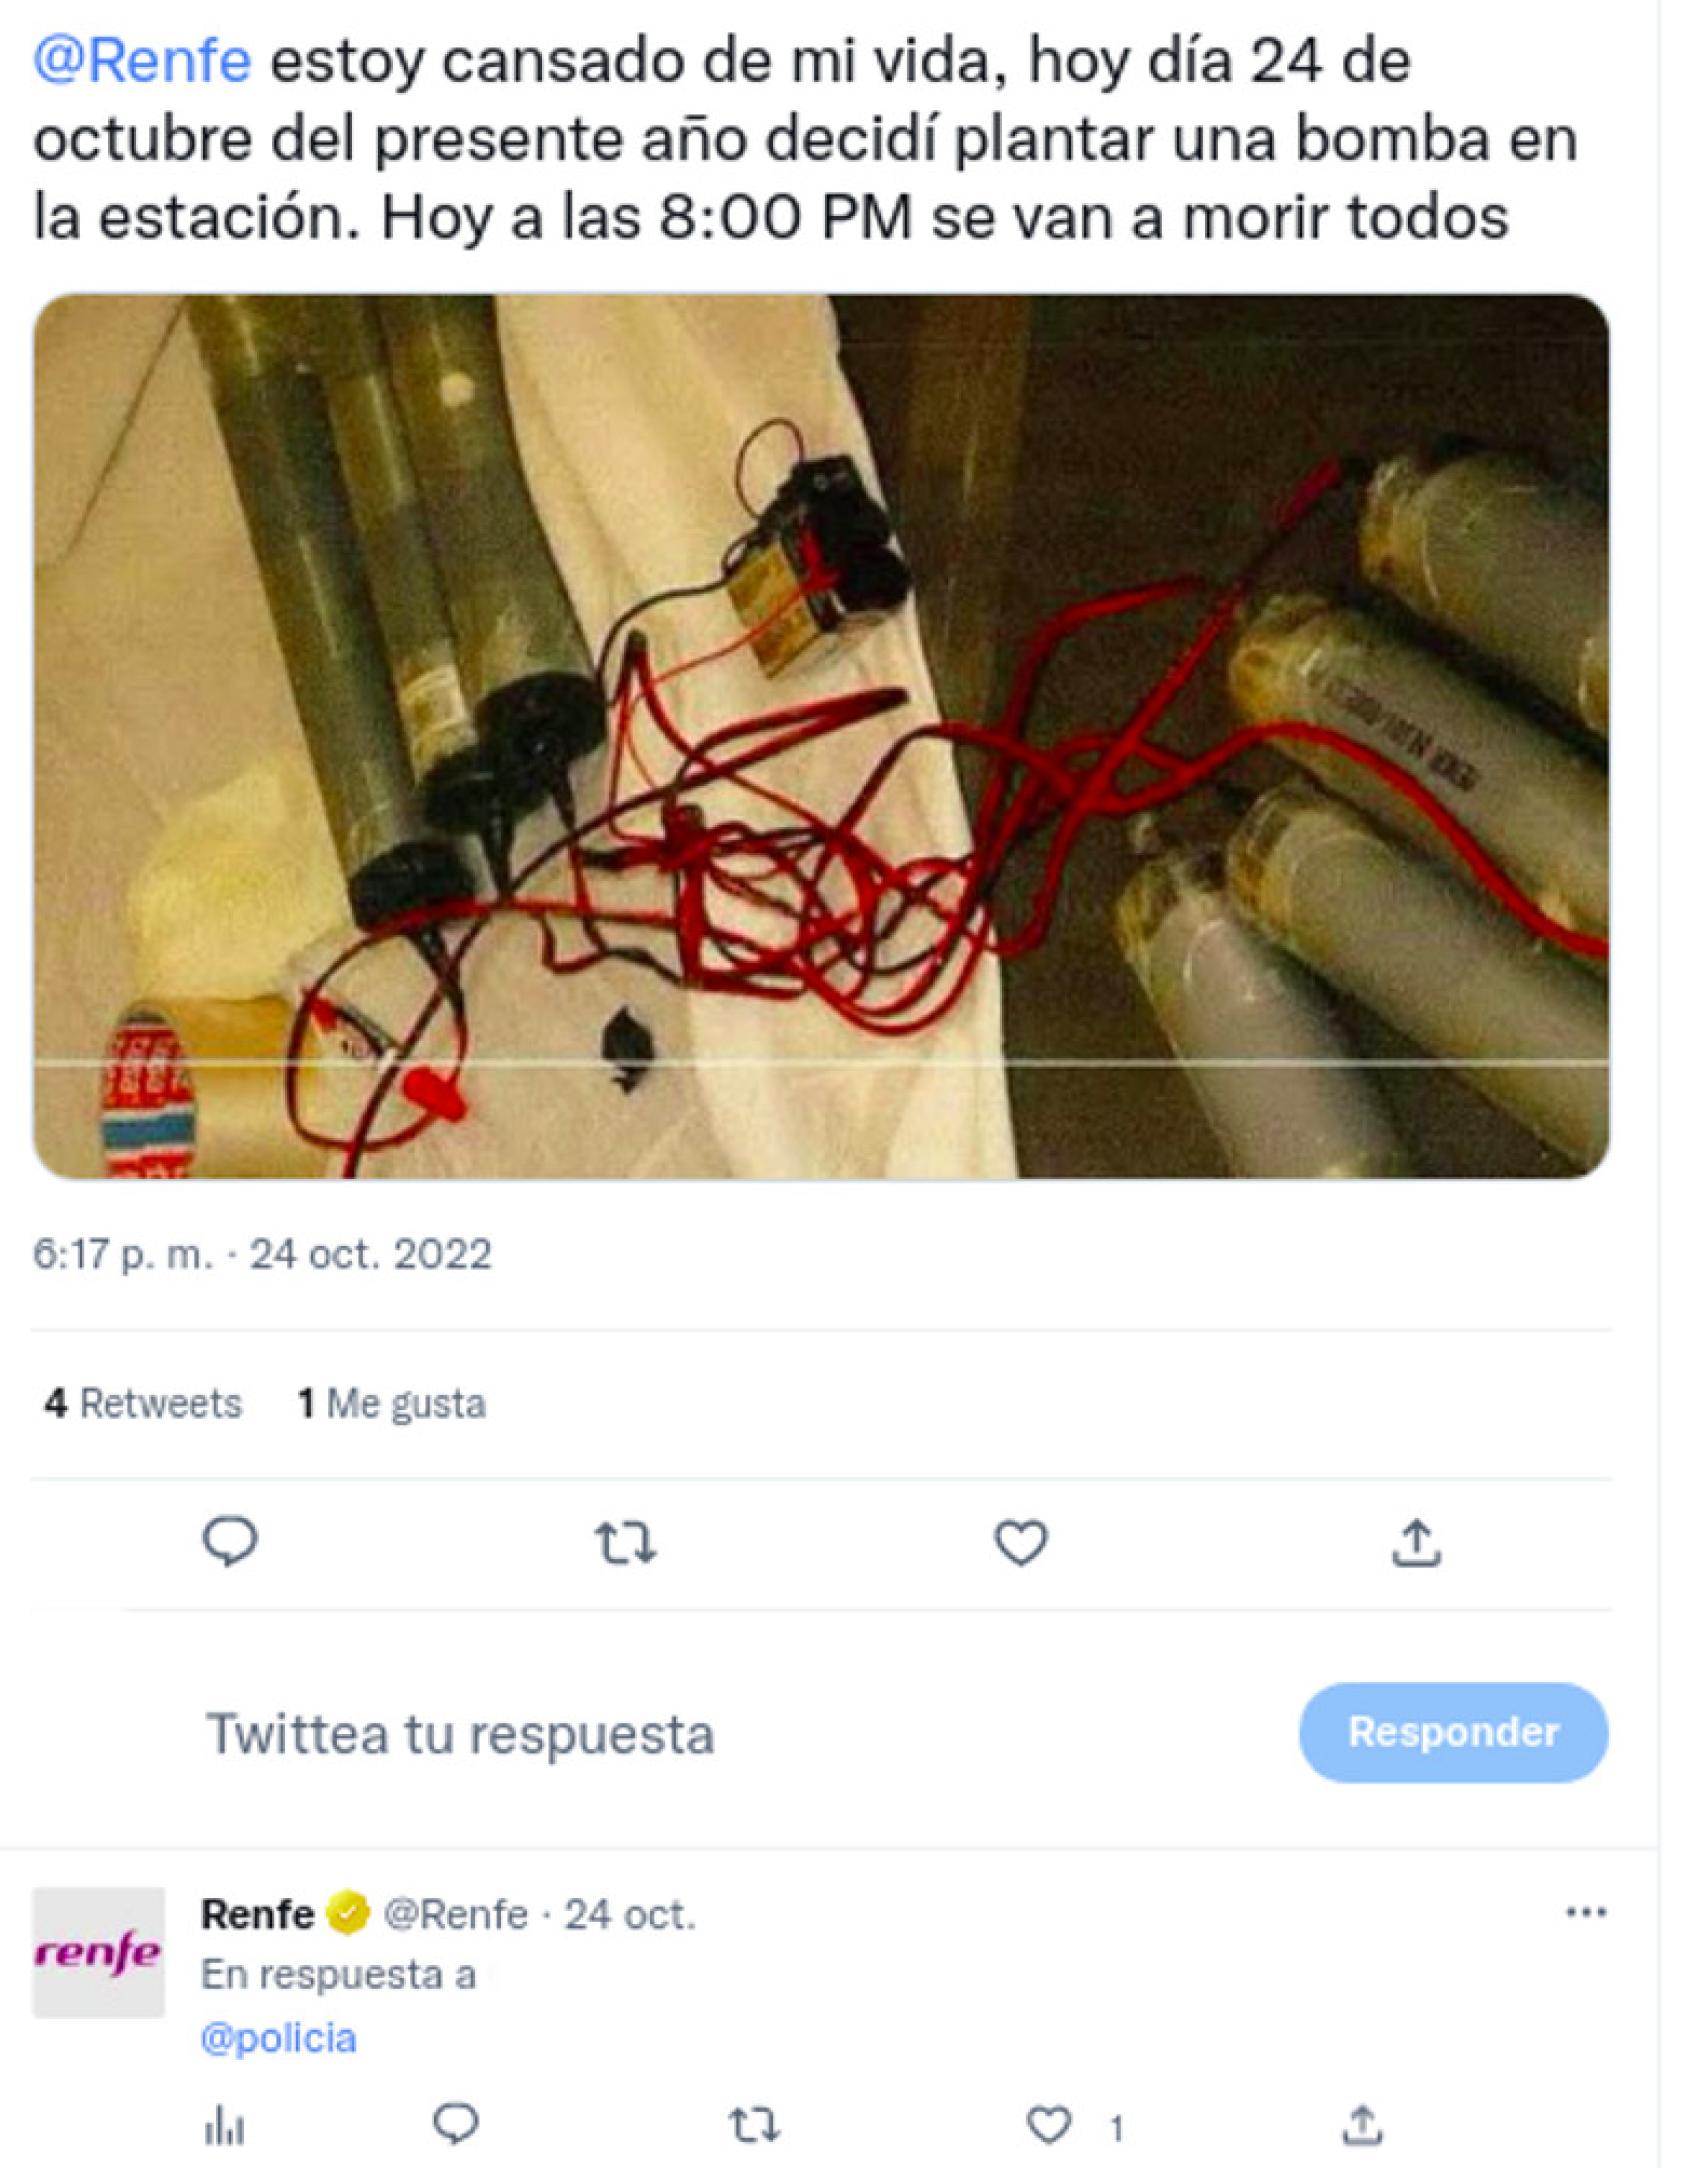Screen dimensions: 1706x2168
Task: Click the Responder button
Action: (1453, 1732)
